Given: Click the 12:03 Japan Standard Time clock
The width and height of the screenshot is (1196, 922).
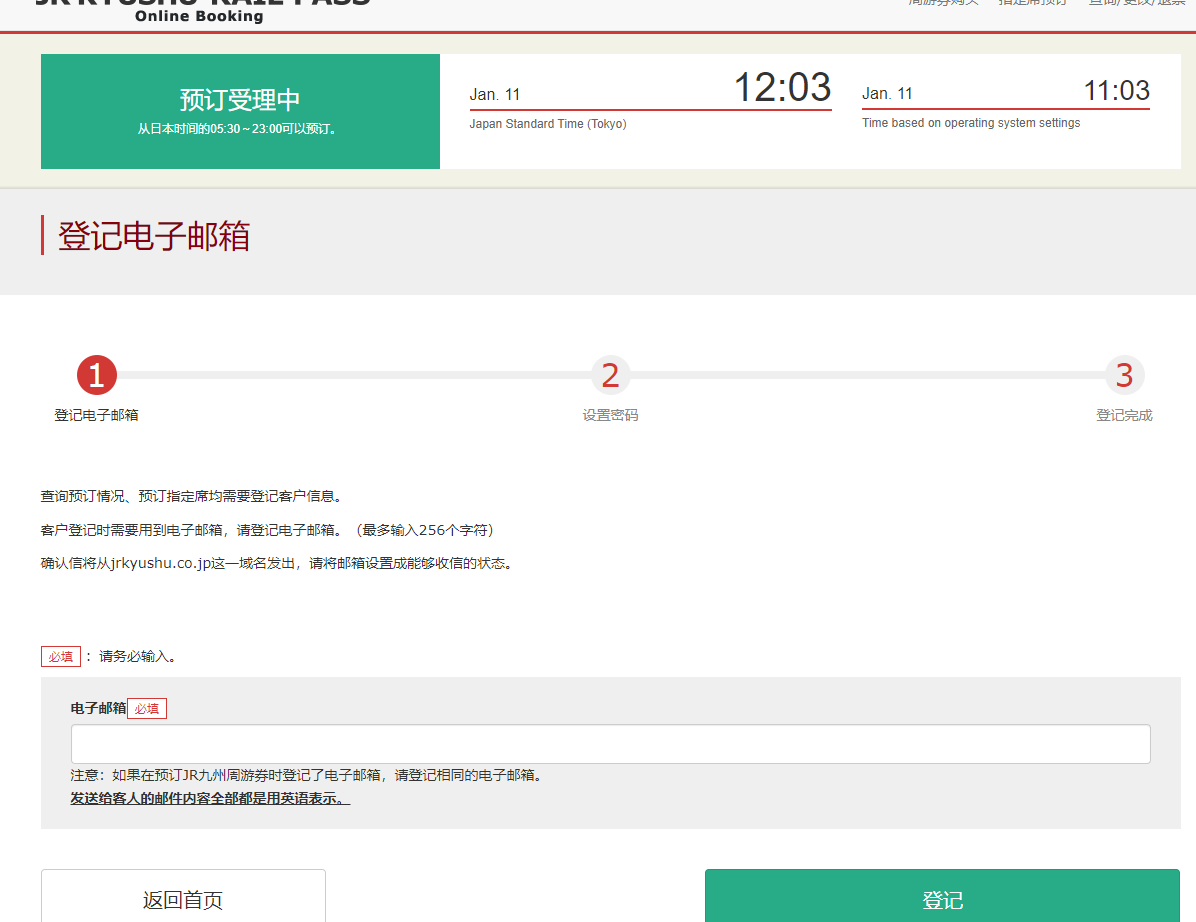Looking at the screenshot, I should [782, 88].
